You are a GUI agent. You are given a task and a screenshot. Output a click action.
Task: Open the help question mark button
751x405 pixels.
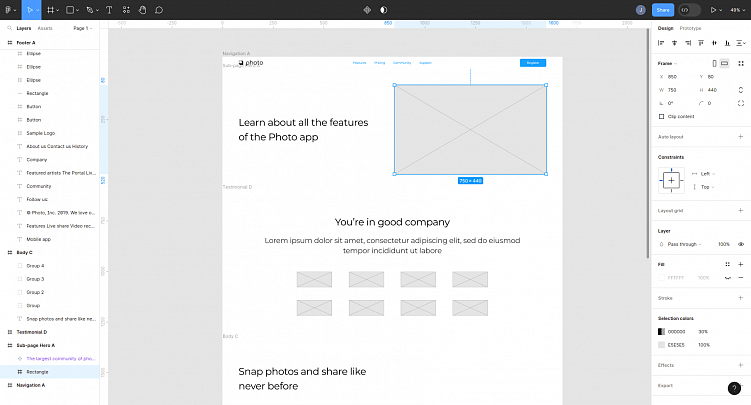(x=734, y=388)
